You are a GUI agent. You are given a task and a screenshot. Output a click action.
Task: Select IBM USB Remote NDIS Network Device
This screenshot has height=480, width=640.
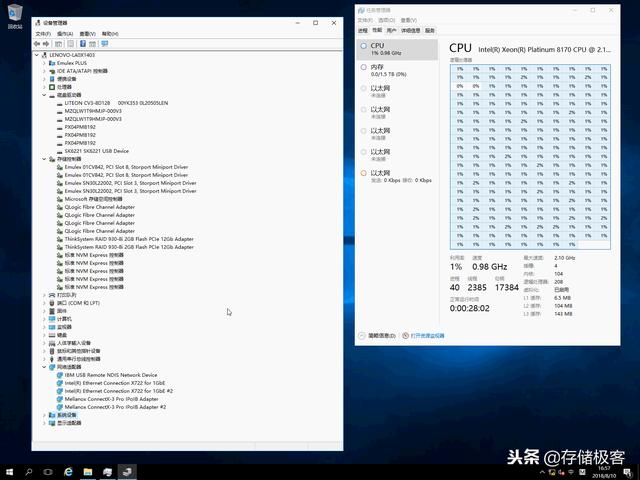click(x=111, y=375)
